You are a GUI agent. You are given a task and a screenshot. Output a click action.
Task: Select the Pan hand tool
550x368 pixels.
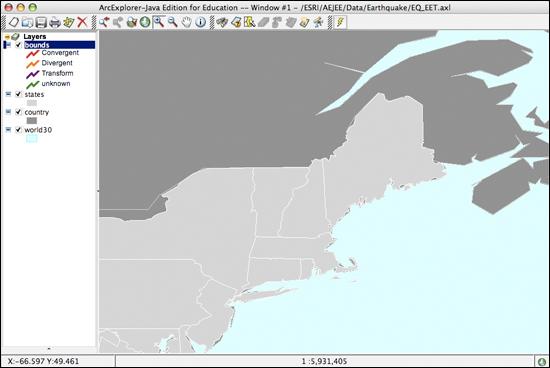(x=186, y=22)
